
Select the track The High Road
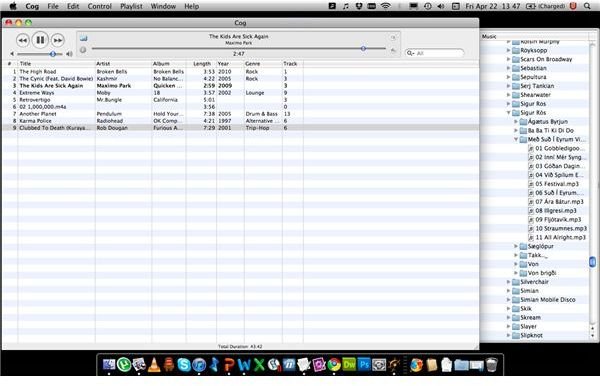[240, 72]
